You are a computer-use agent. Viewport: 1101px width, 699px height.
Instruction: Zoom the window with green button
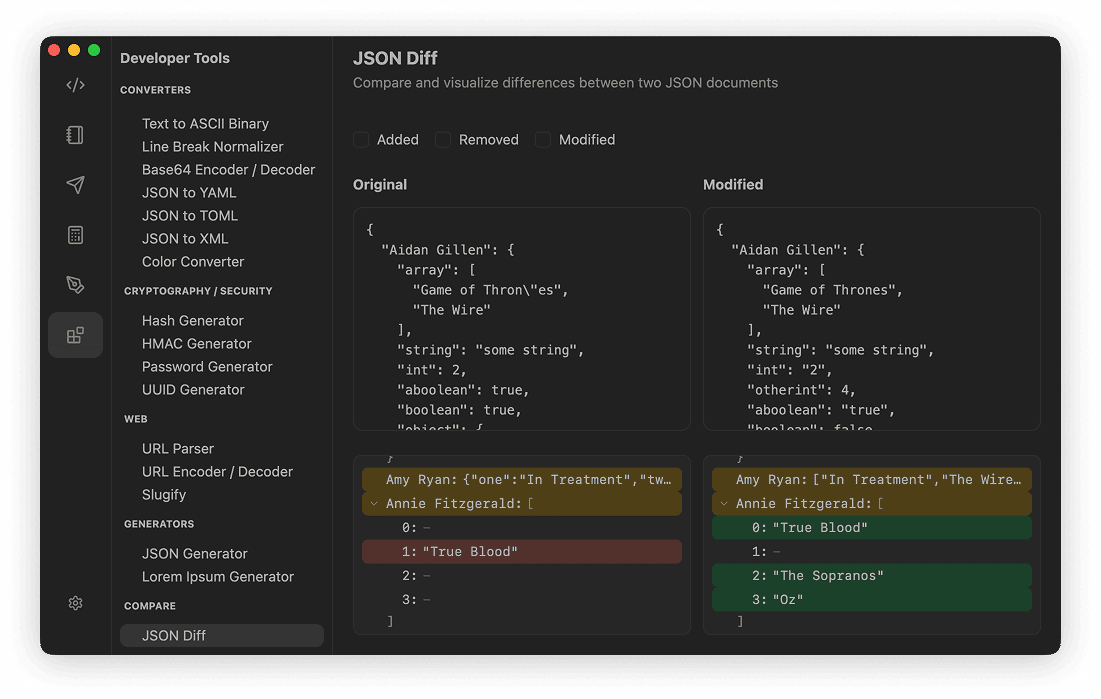pyautogui.click(x=94, y=50)
